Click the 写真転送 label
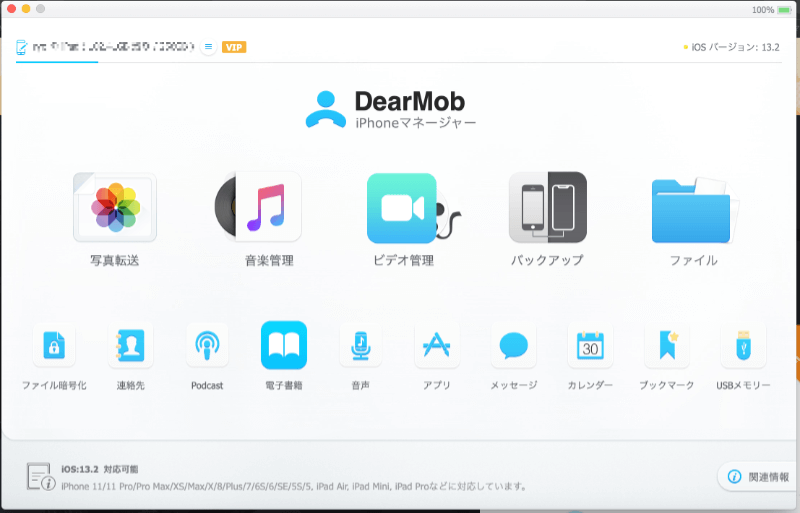This screenshot has width=800, height=513. pos(115,260)
